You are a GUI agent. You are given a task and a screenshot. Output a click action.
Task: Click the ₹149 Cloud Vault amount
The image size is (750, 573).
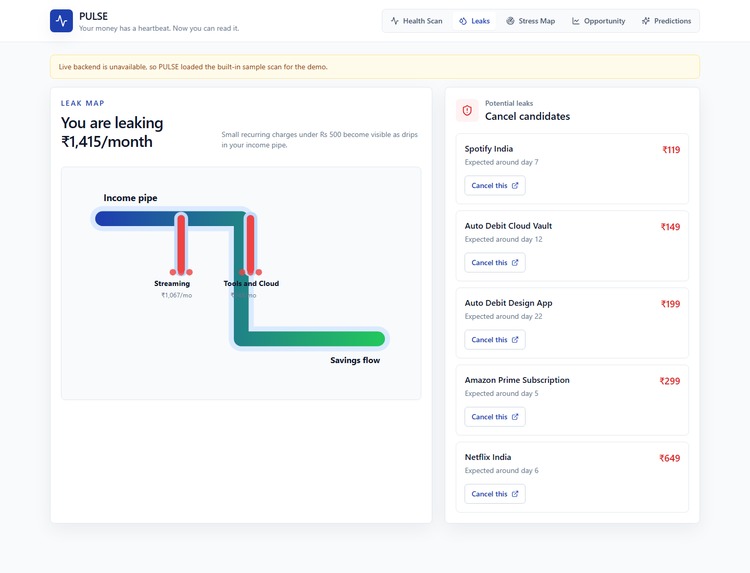click(670, 227)
